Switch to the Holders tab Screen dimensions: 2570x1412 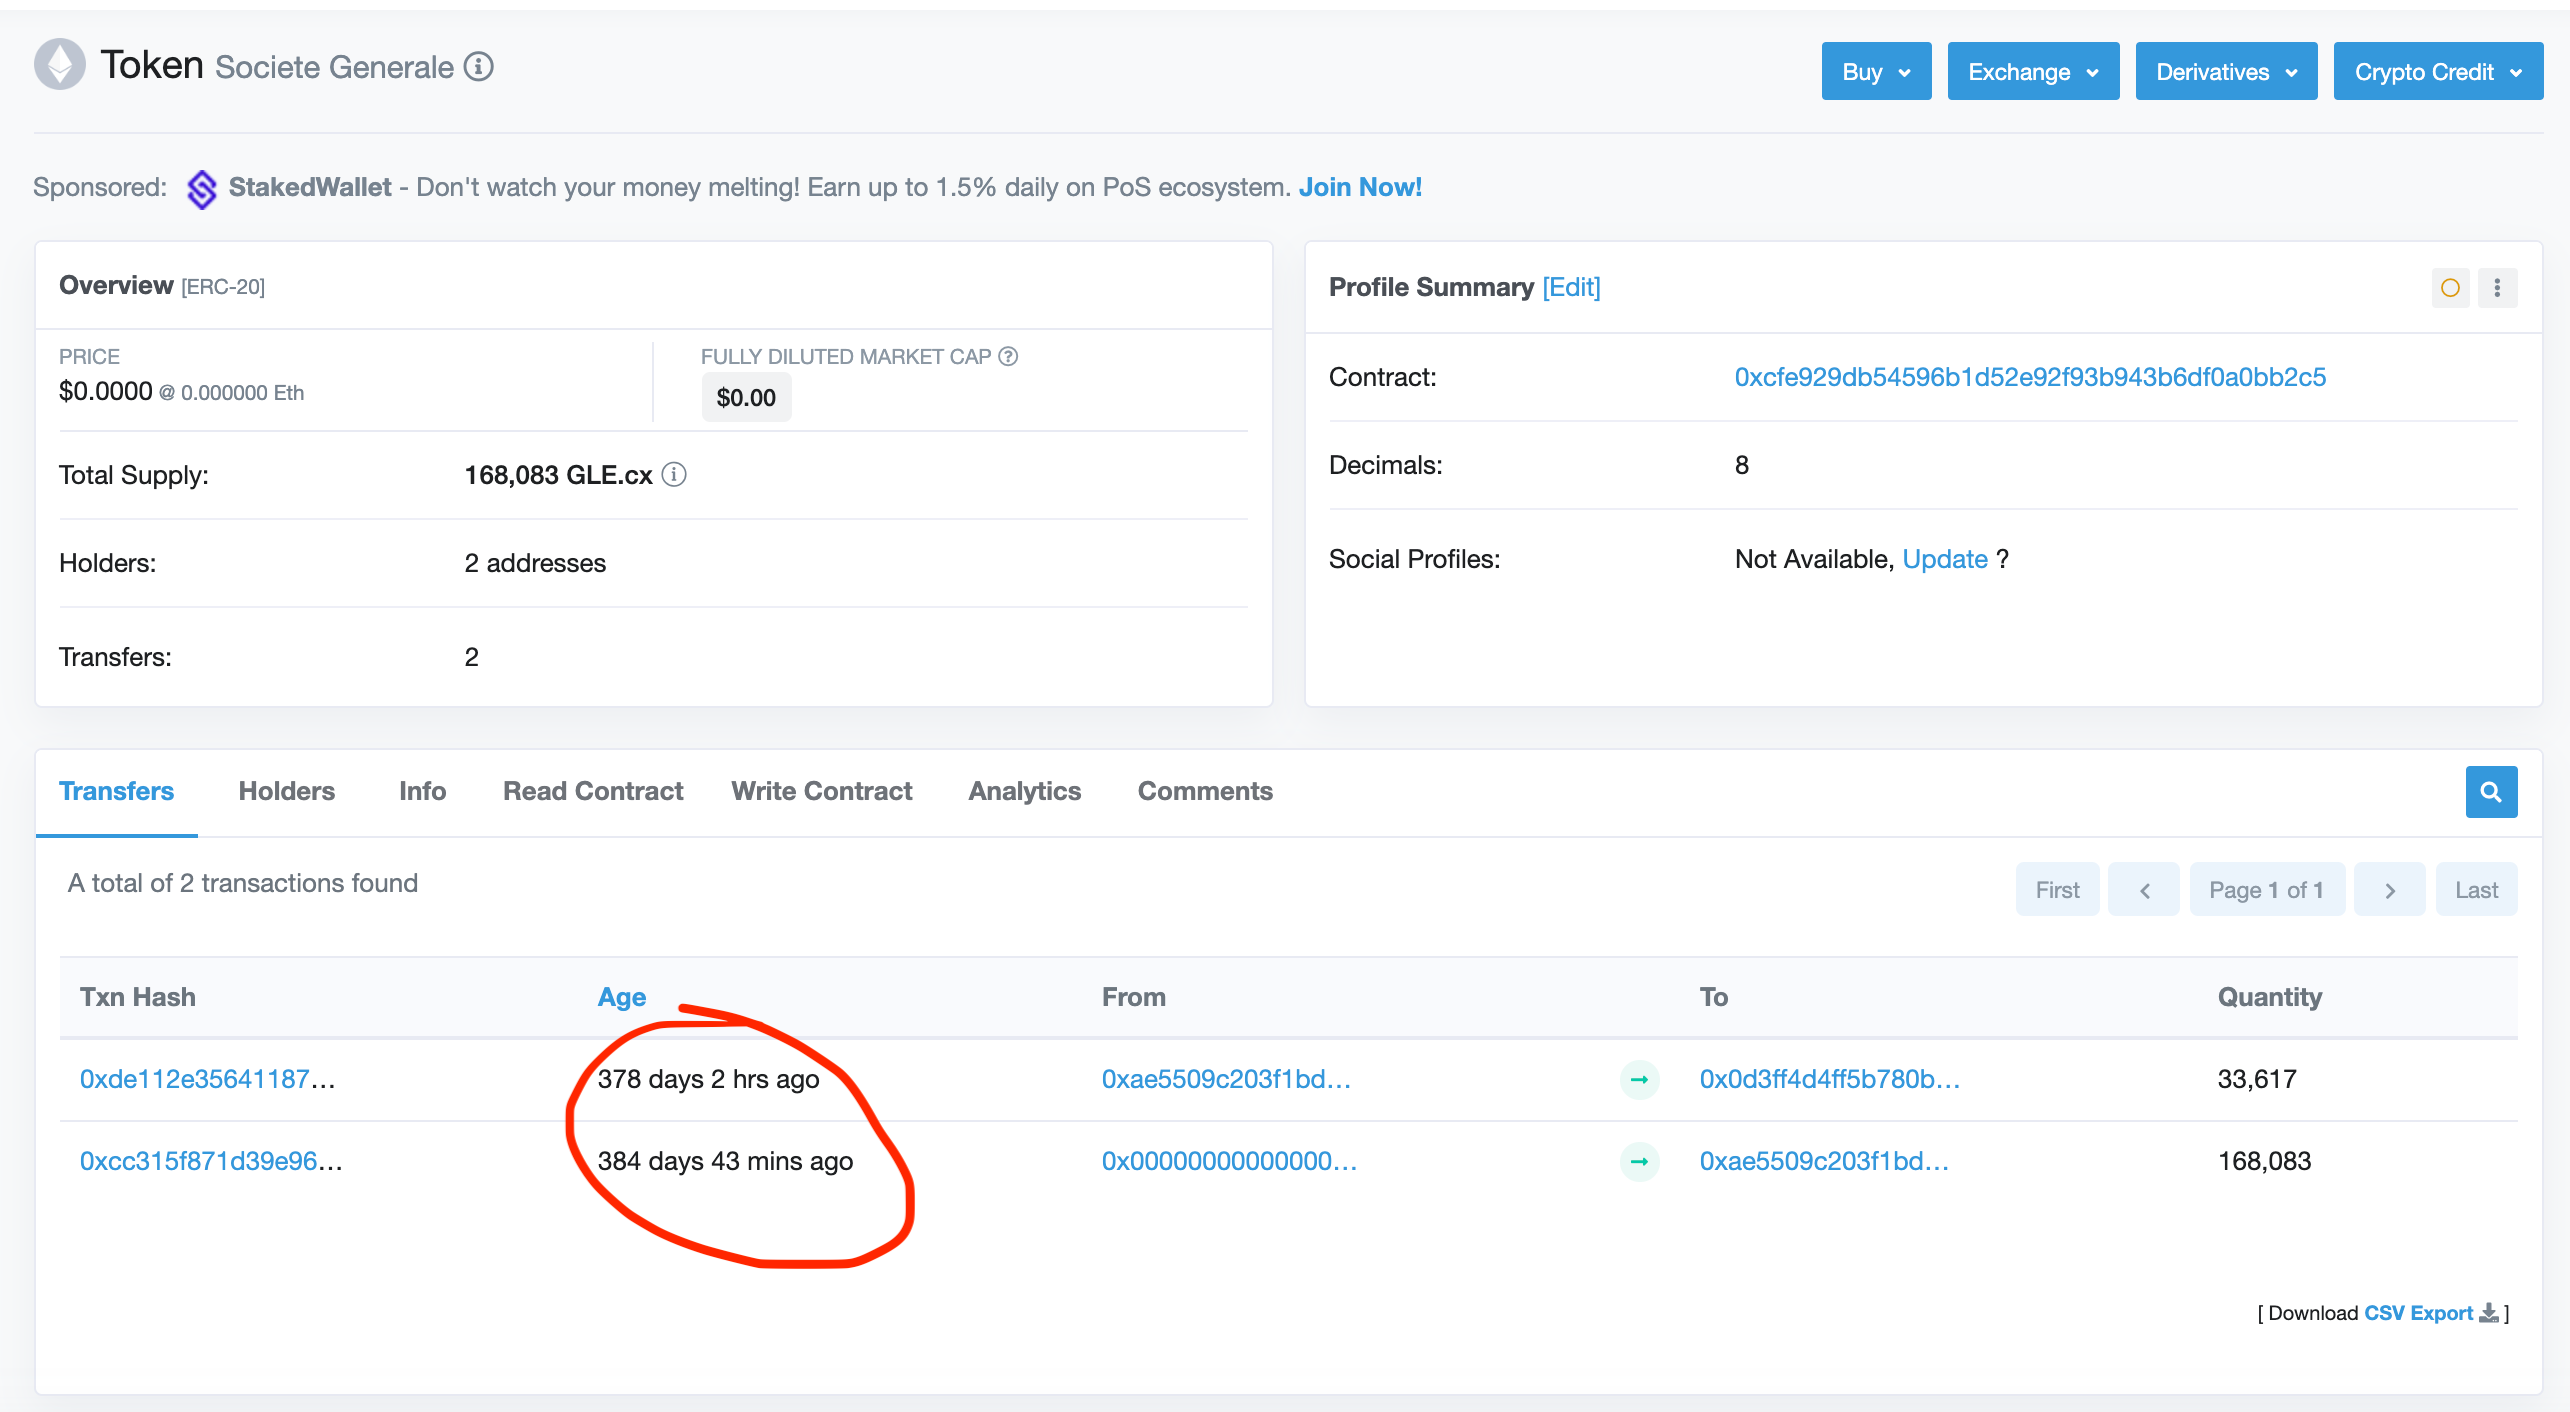[286, 791]
